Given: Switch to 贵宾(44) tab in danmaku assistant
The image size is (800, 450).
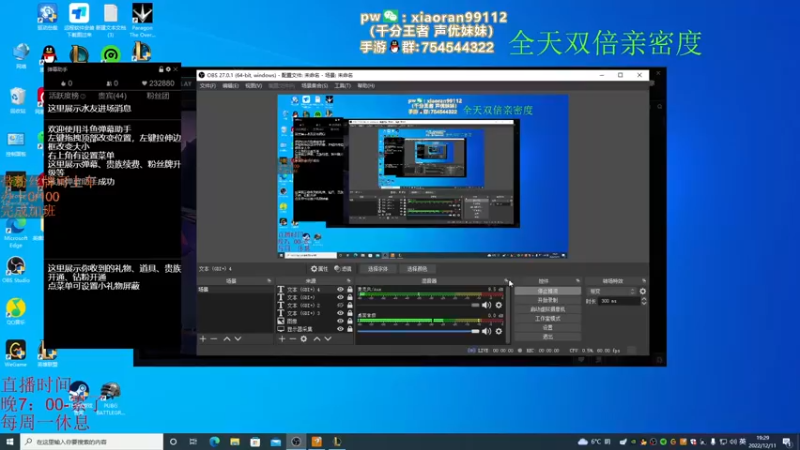Looking at the screenshot, I should (x=112, y=96).
